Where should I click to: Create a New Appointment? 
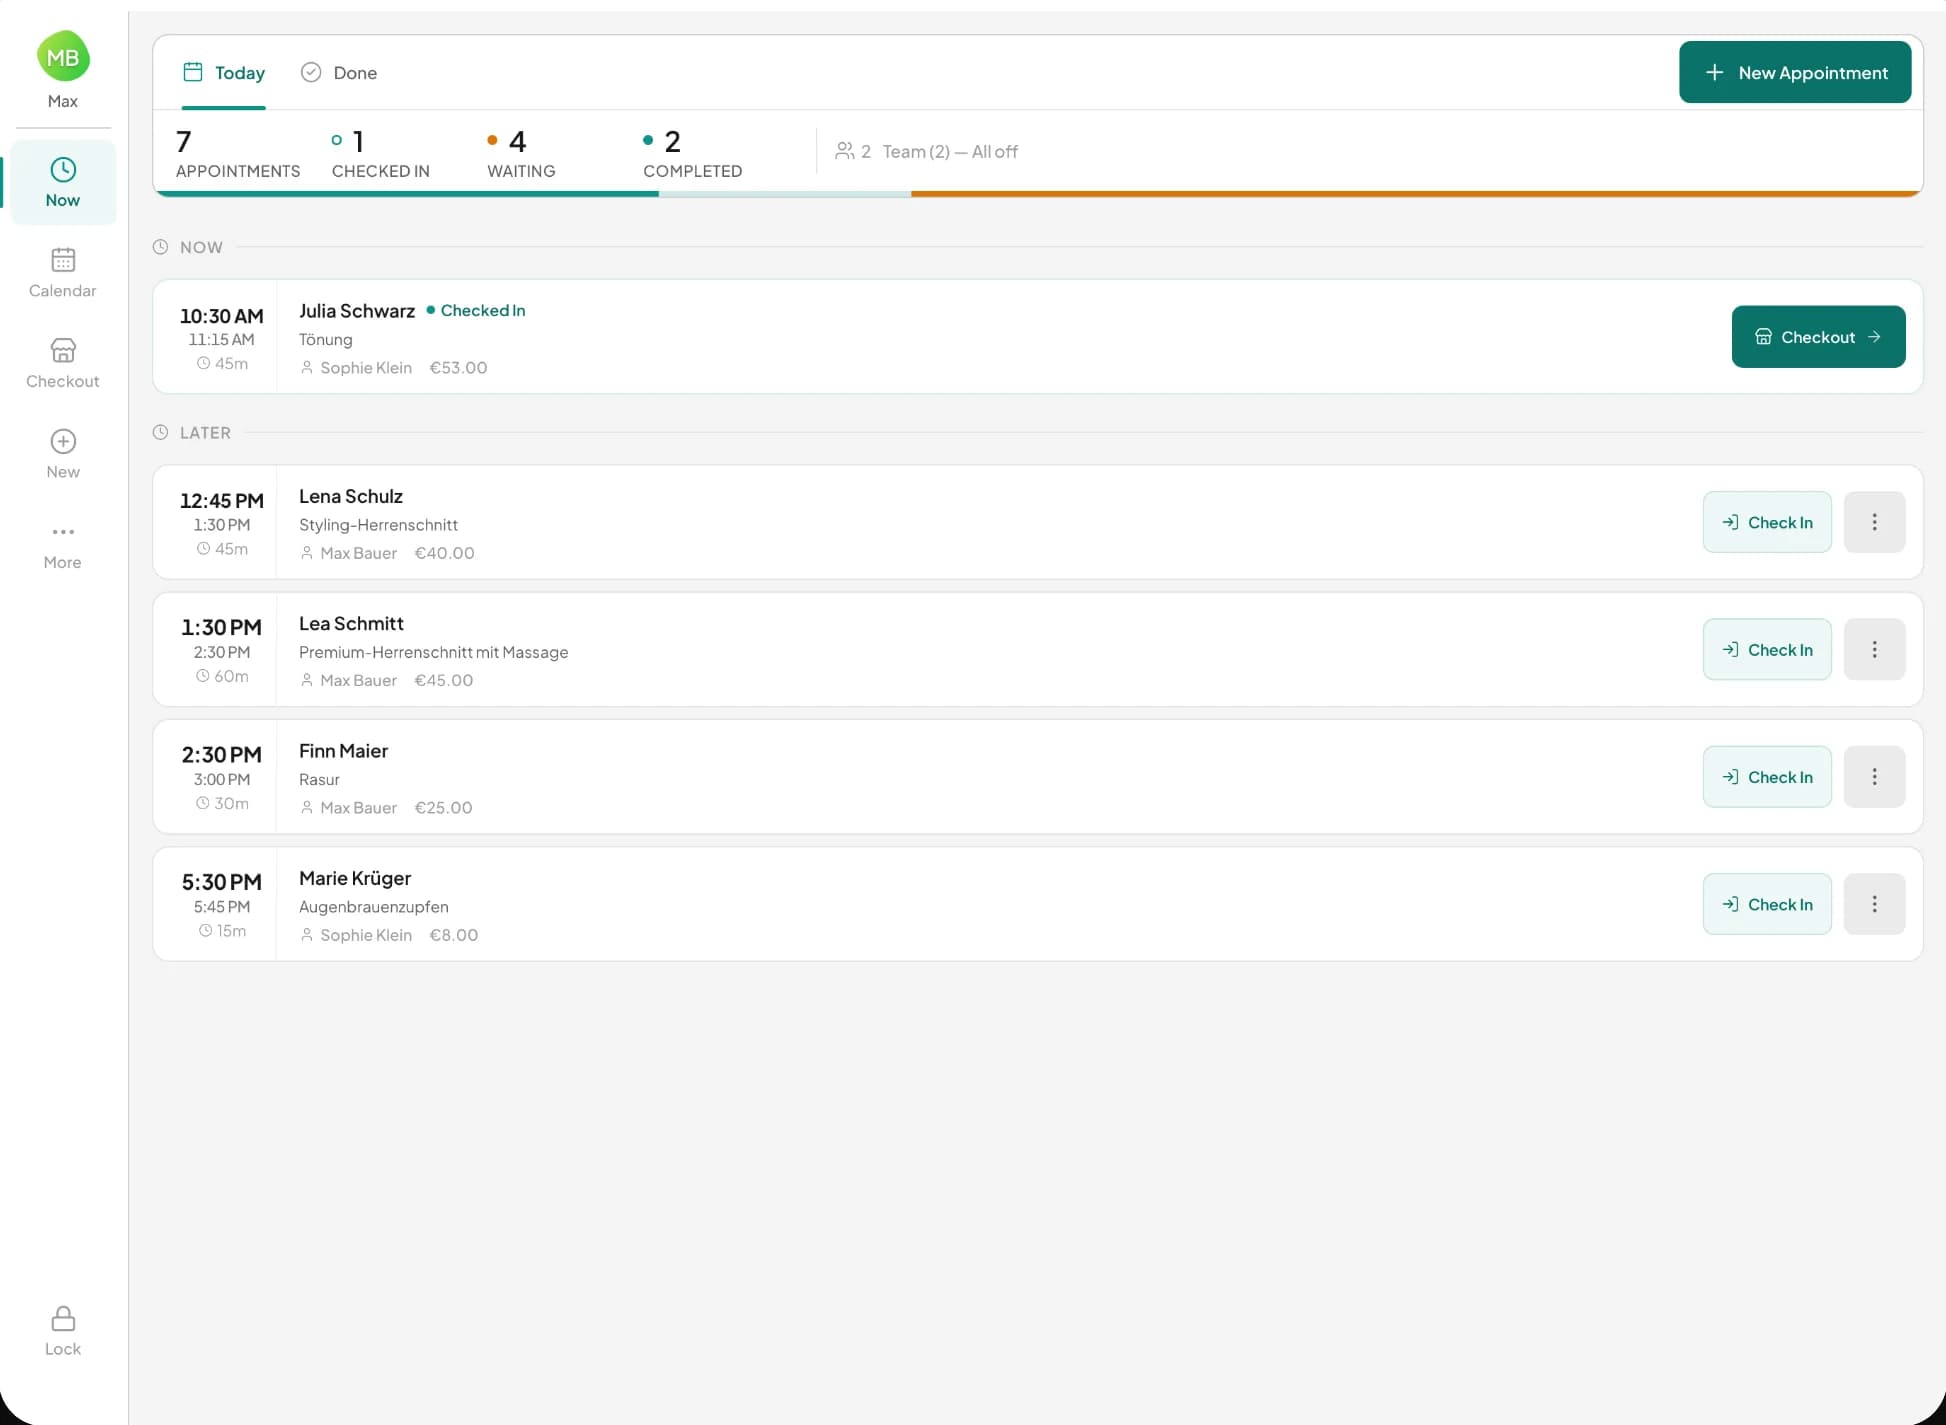1795,72
